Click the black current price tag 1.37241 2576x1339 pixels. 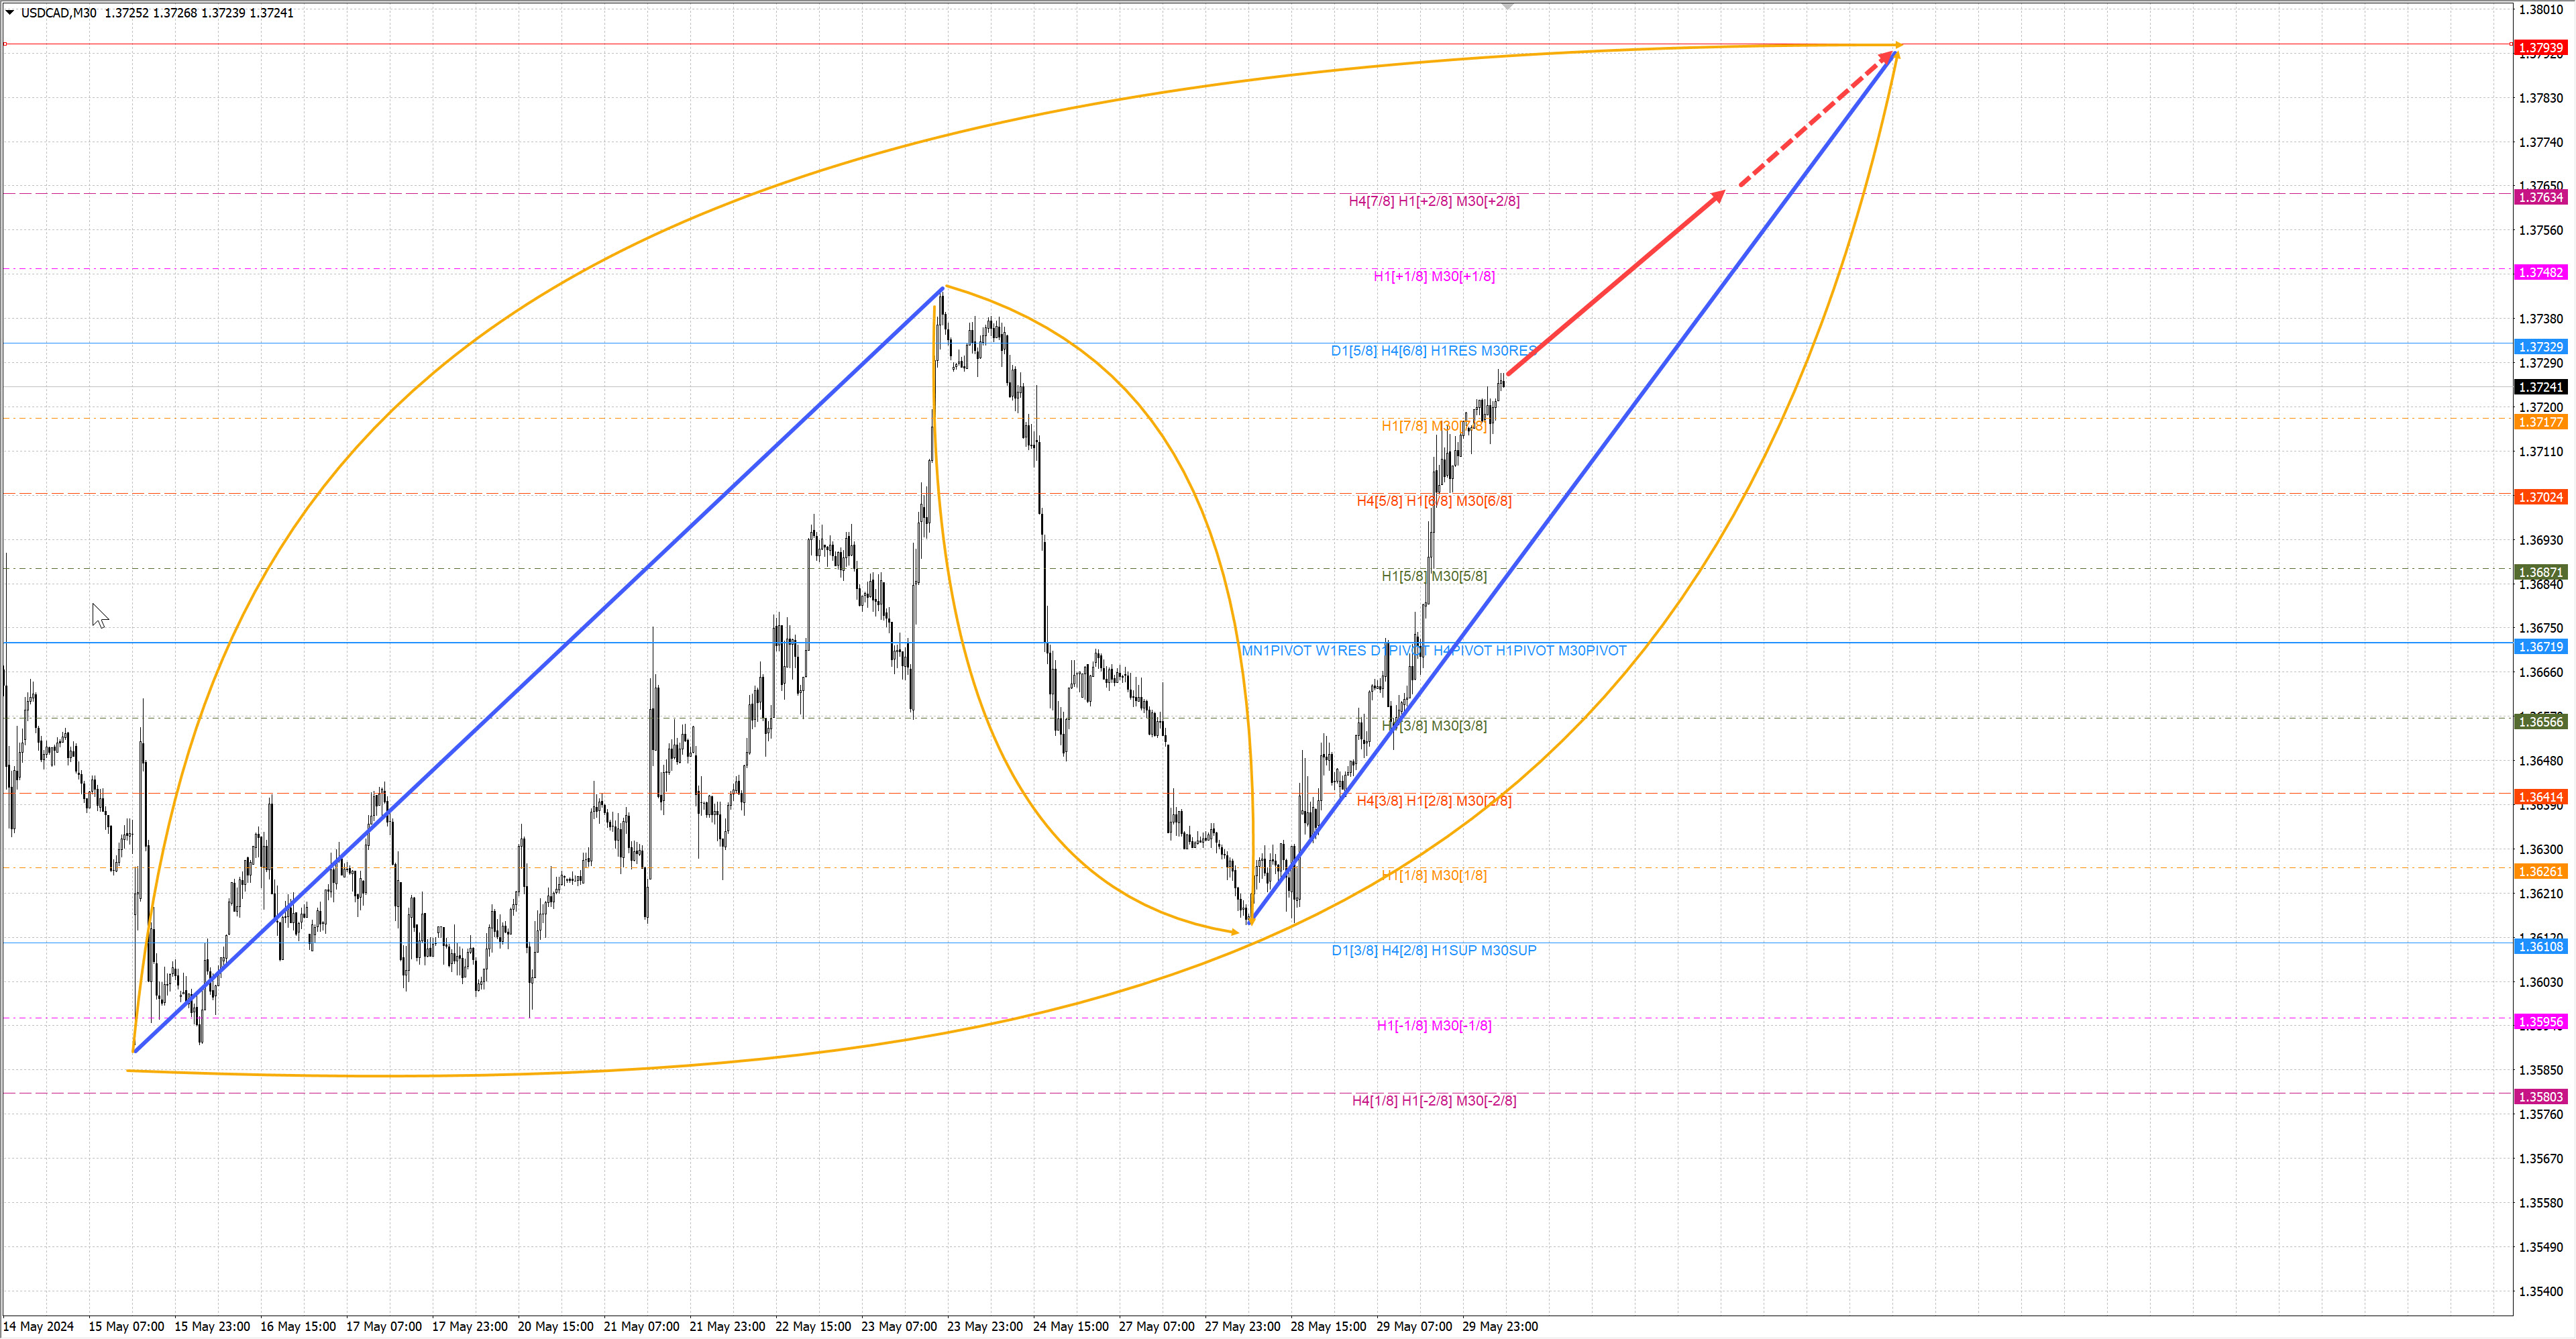point(2540,387)
